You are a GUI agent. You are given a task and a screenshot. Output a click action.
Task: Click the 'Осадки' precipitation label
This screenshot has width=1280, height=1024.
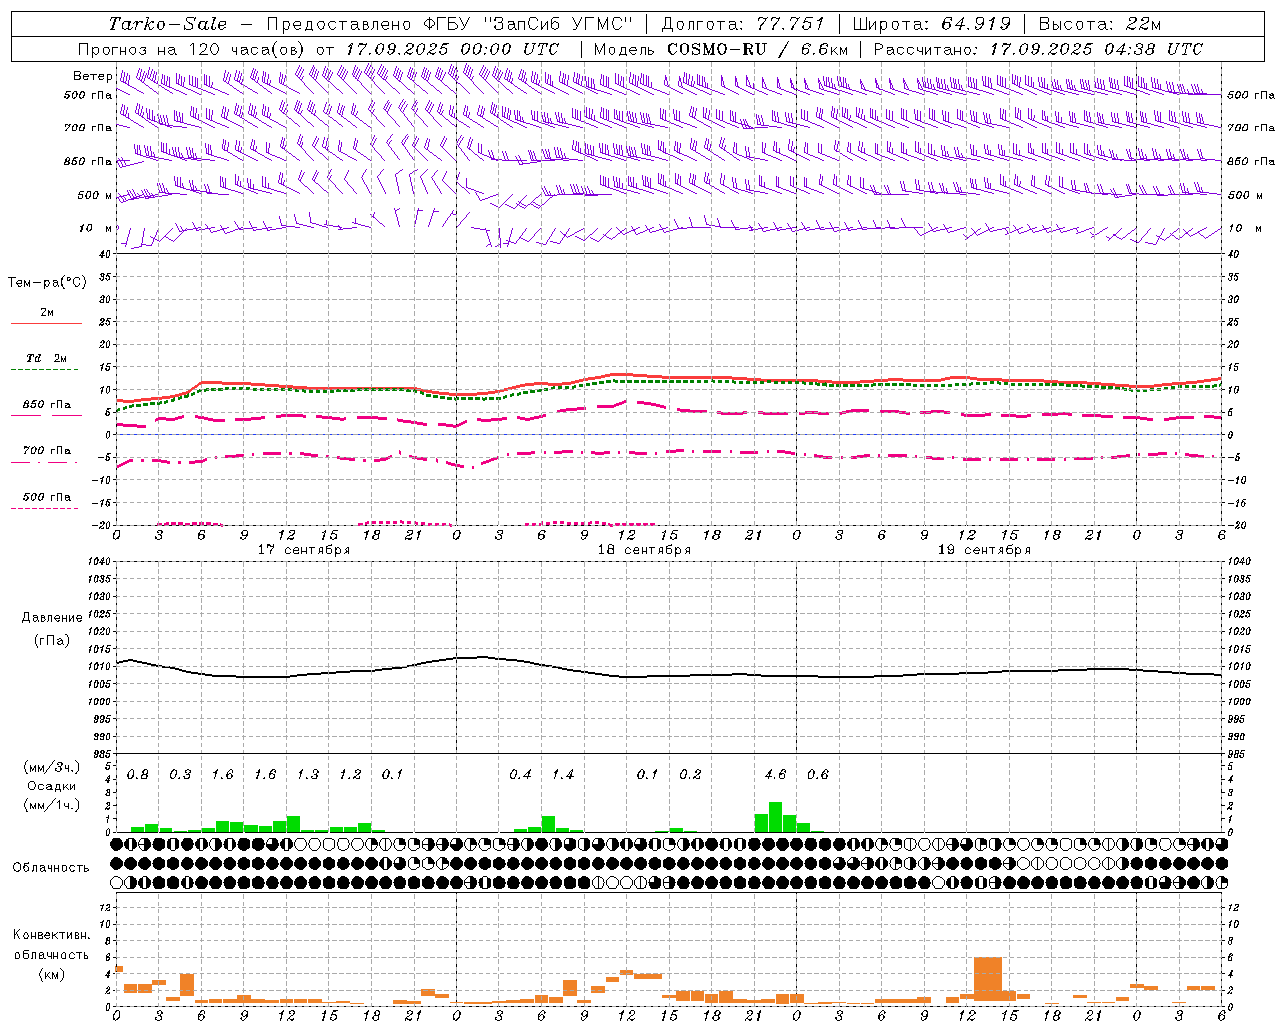[51, 787]
